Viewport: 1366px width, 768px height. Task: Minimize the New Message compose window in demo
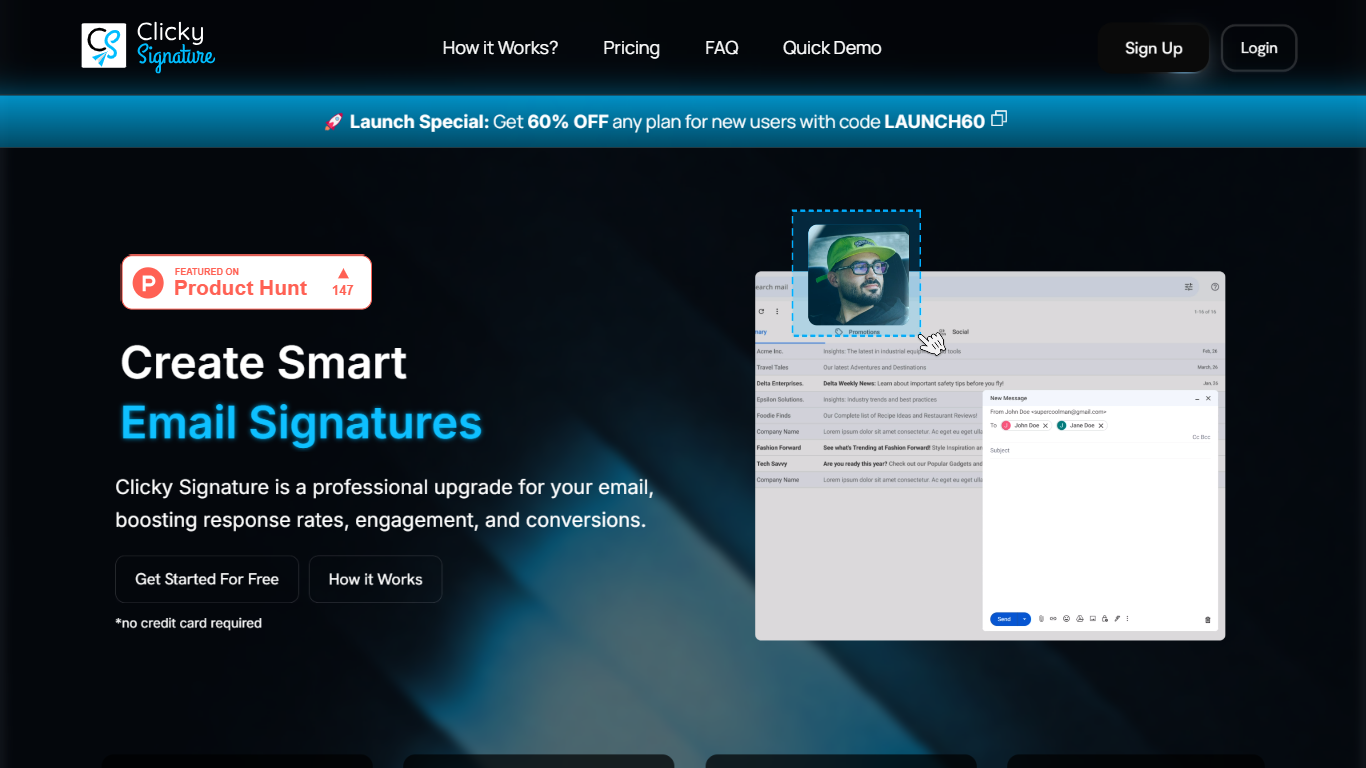coord(1197,398)
